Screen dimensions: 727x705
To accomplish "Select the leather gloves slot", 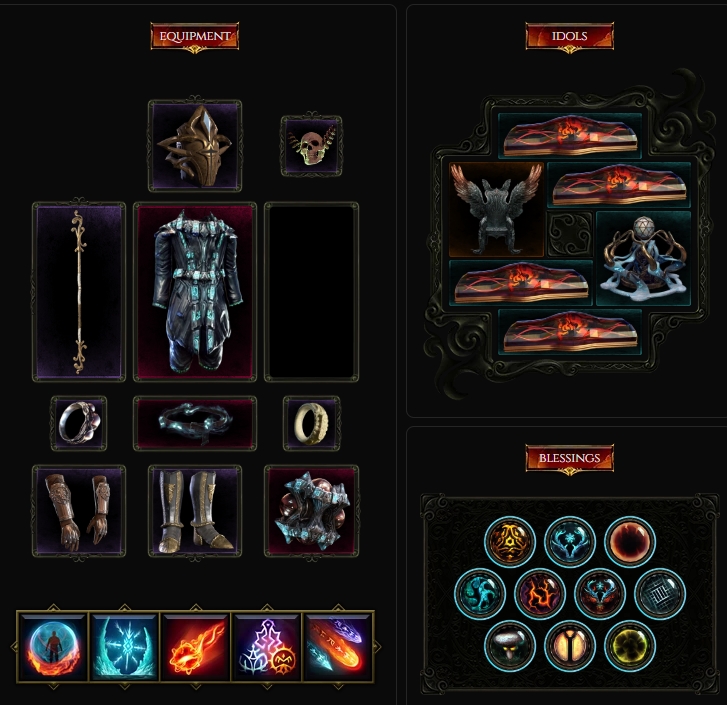I will (79, 511).
